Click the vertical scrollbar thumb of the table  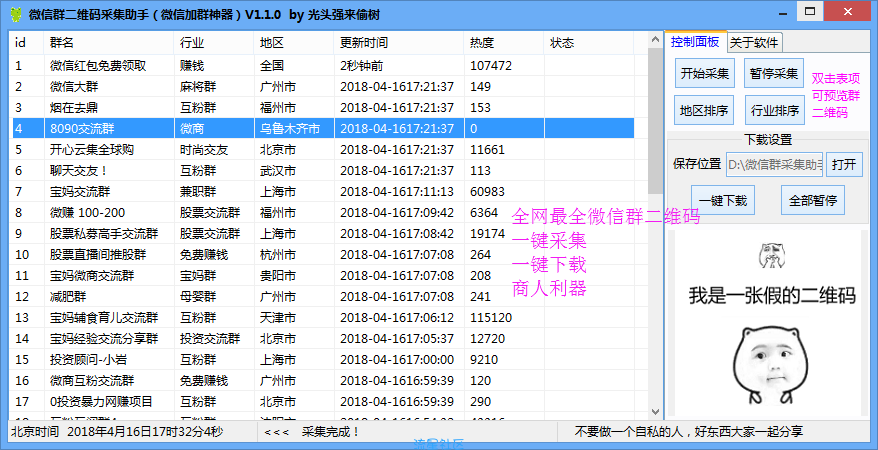tap(655, 121)
